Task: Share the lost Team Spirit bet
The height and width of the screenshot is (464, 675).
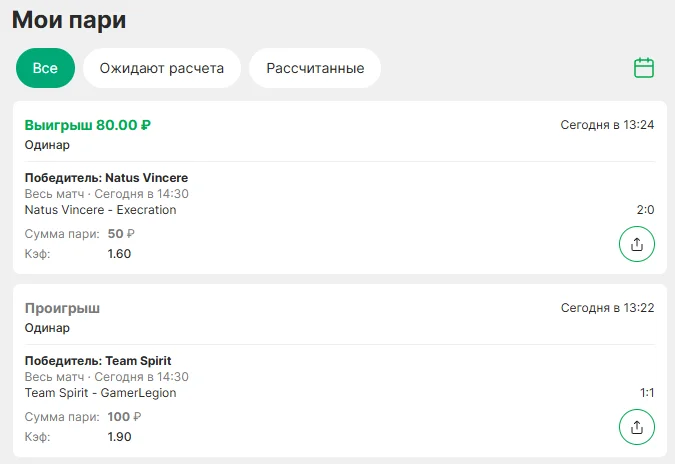Action: pyautogui.click(x=637, y=427)
